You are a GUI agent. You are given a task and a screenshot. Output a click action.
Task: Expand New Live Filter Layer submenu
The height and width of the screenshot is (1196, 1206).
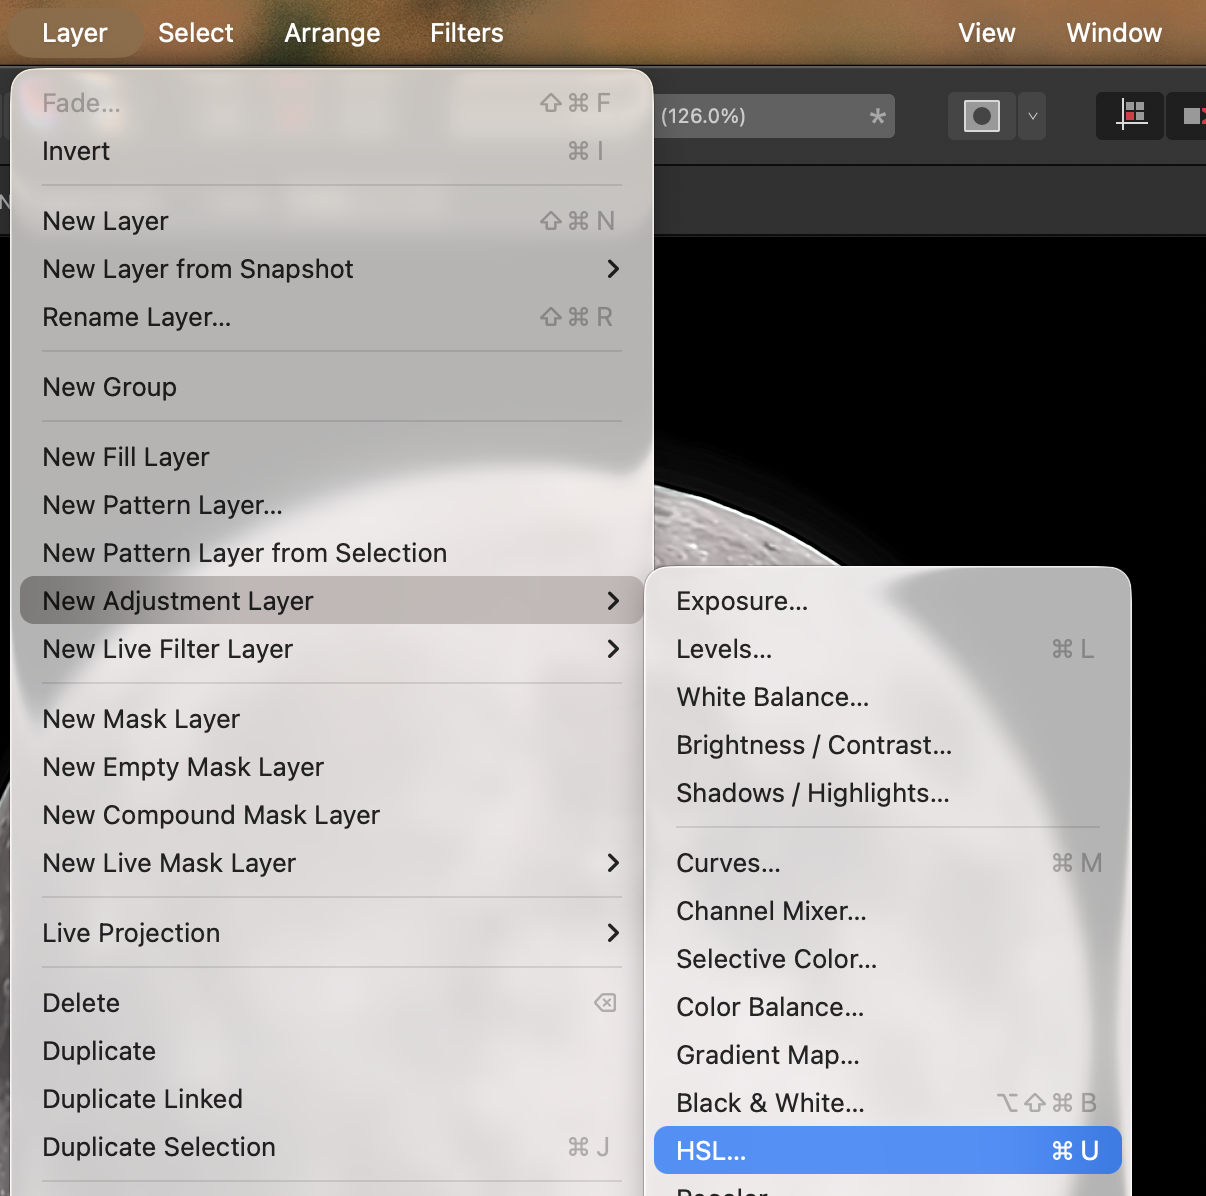(331, 649)
